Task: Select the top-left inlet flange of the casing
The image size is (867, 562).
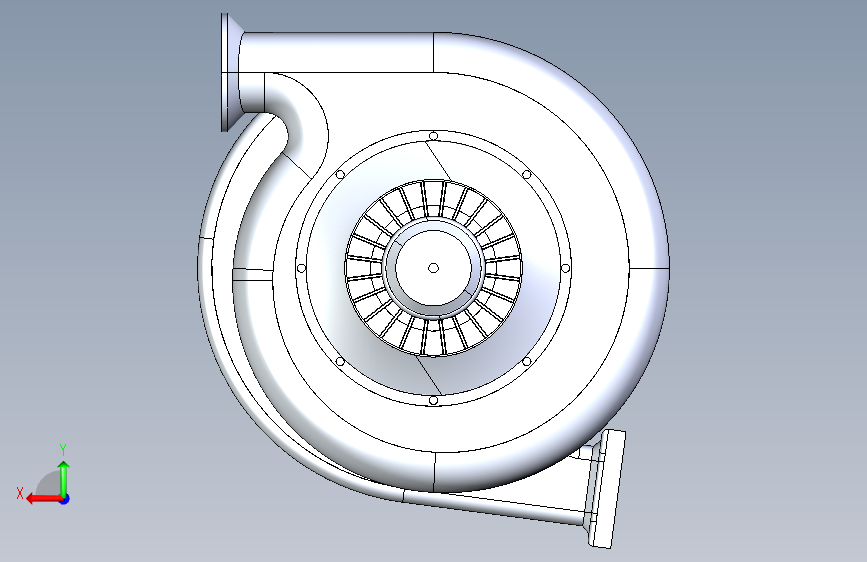Action: 226,72
